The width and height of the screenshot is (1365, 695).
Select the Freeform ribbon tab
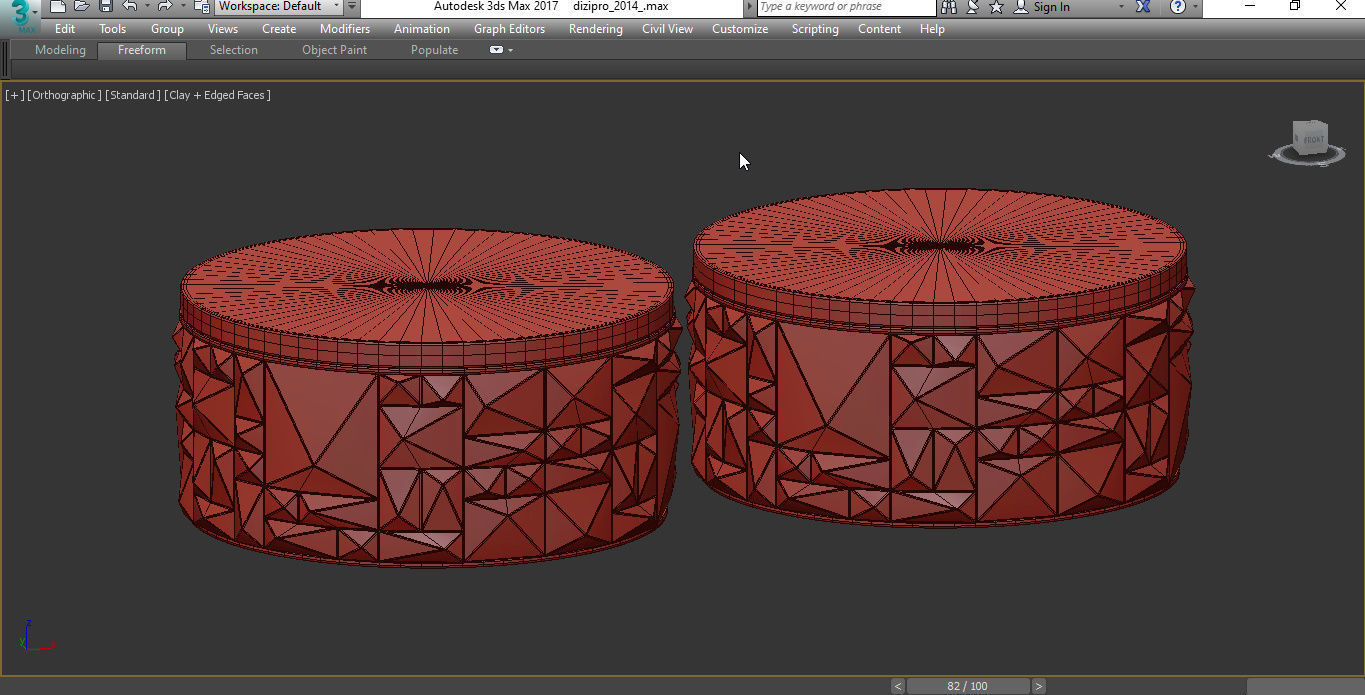click(142, 50)
